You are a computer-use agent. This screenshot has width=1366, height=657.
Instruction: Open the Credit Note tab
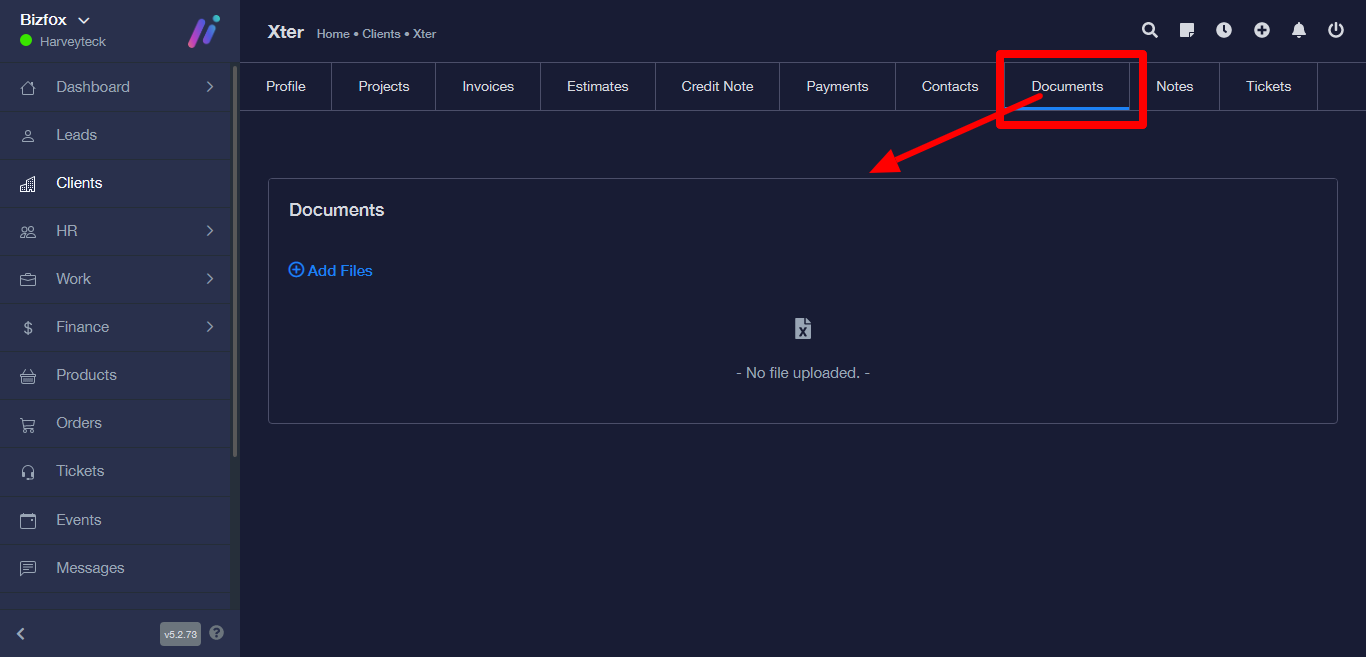point(717,87)
